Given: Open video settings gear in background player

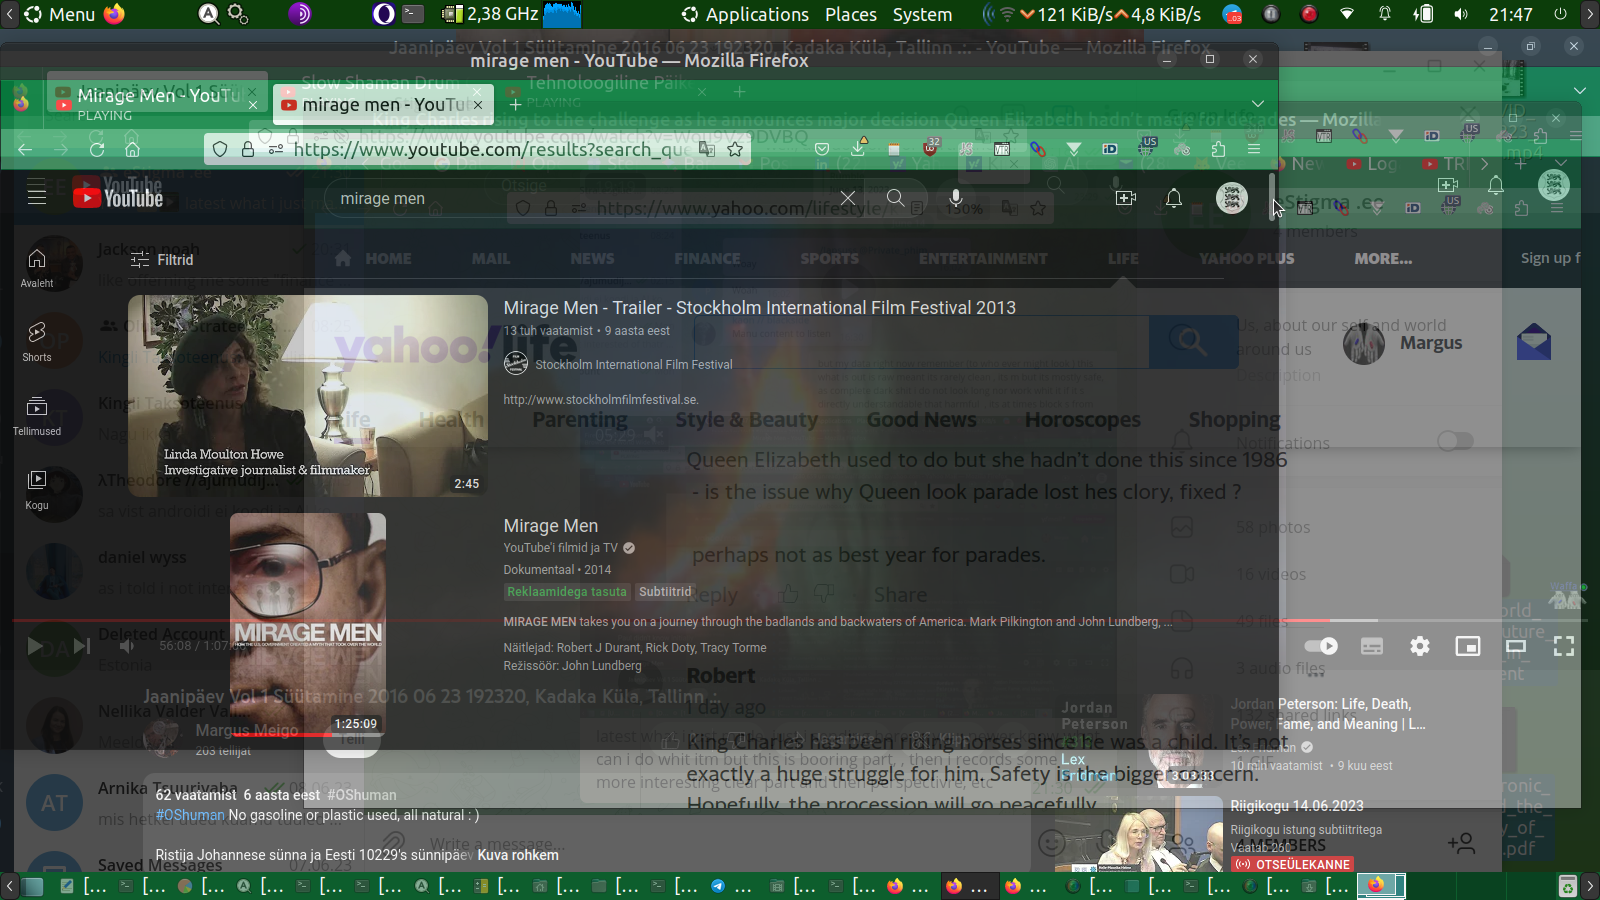Looking at the screenshot, I should pos(1420,646).
